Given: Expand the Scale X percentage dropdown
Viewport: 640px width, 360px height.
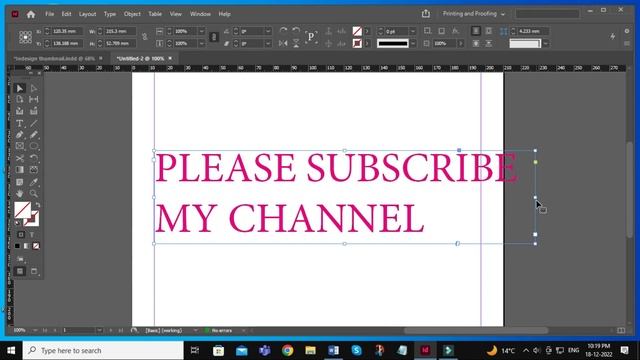Looking at the screenshot, I should pyautogui.click(x=201, y=31).
